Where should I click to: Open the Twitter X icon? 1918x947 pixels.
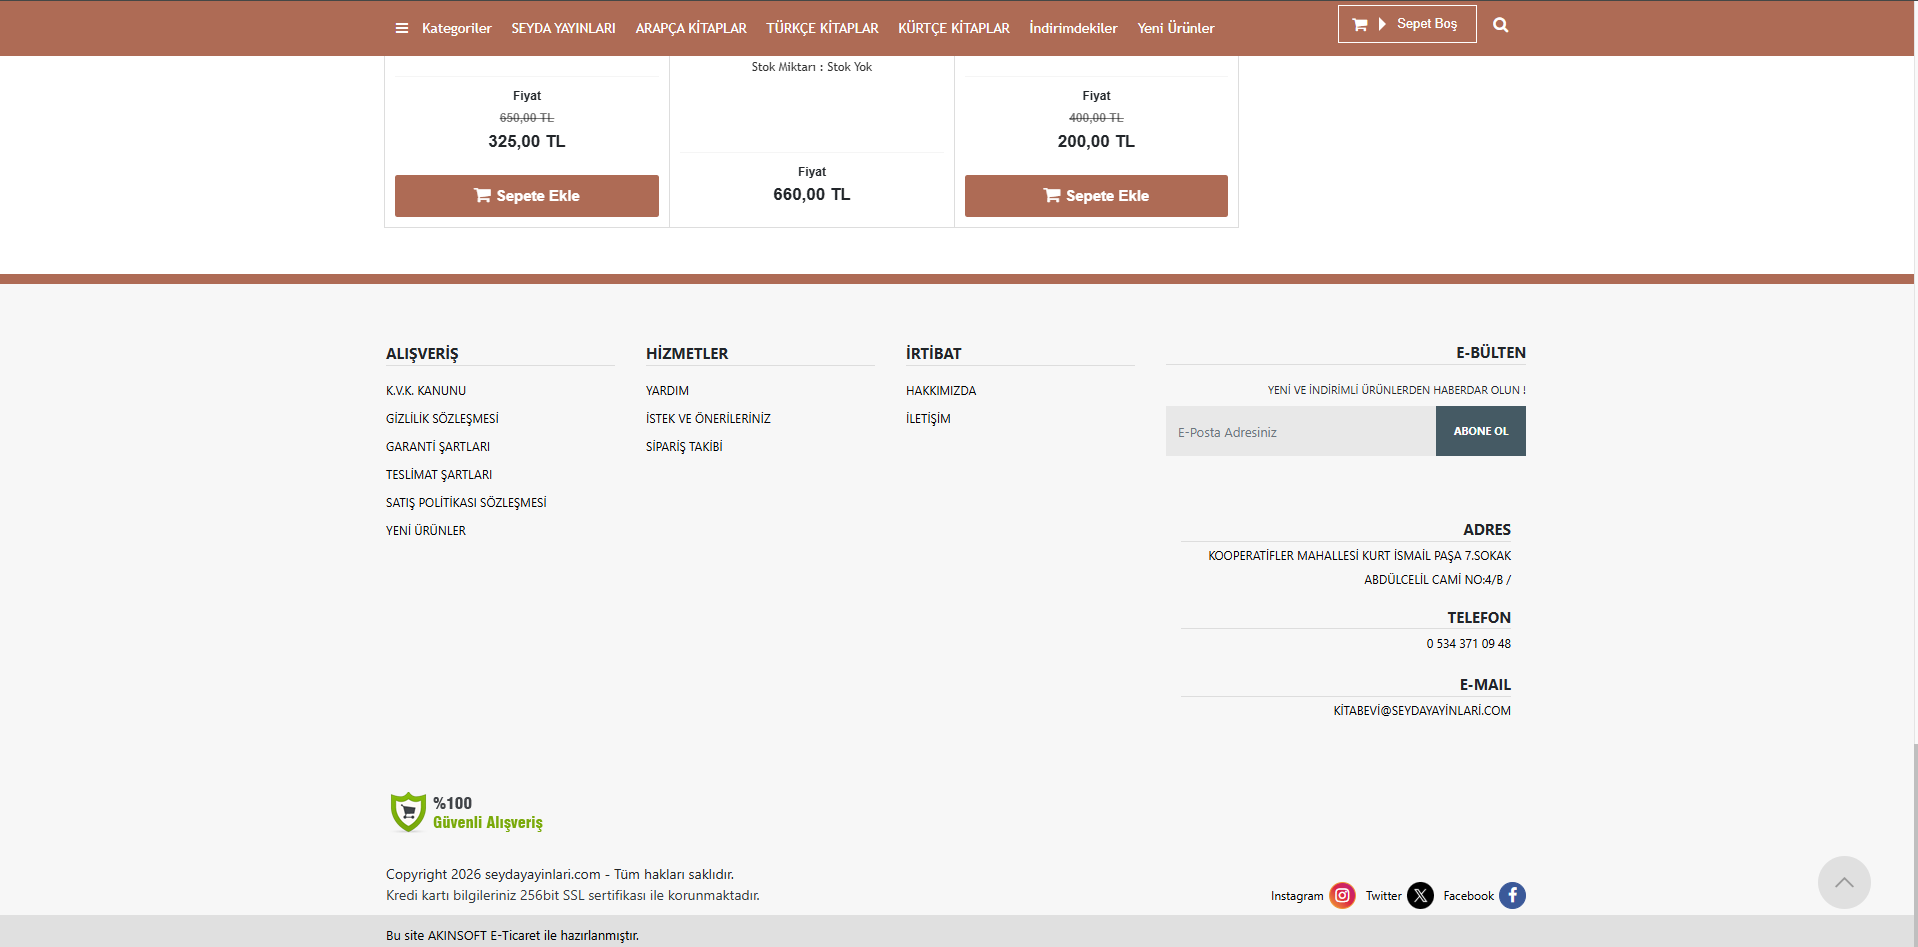pyautogui.click(x=1420, y=895)
